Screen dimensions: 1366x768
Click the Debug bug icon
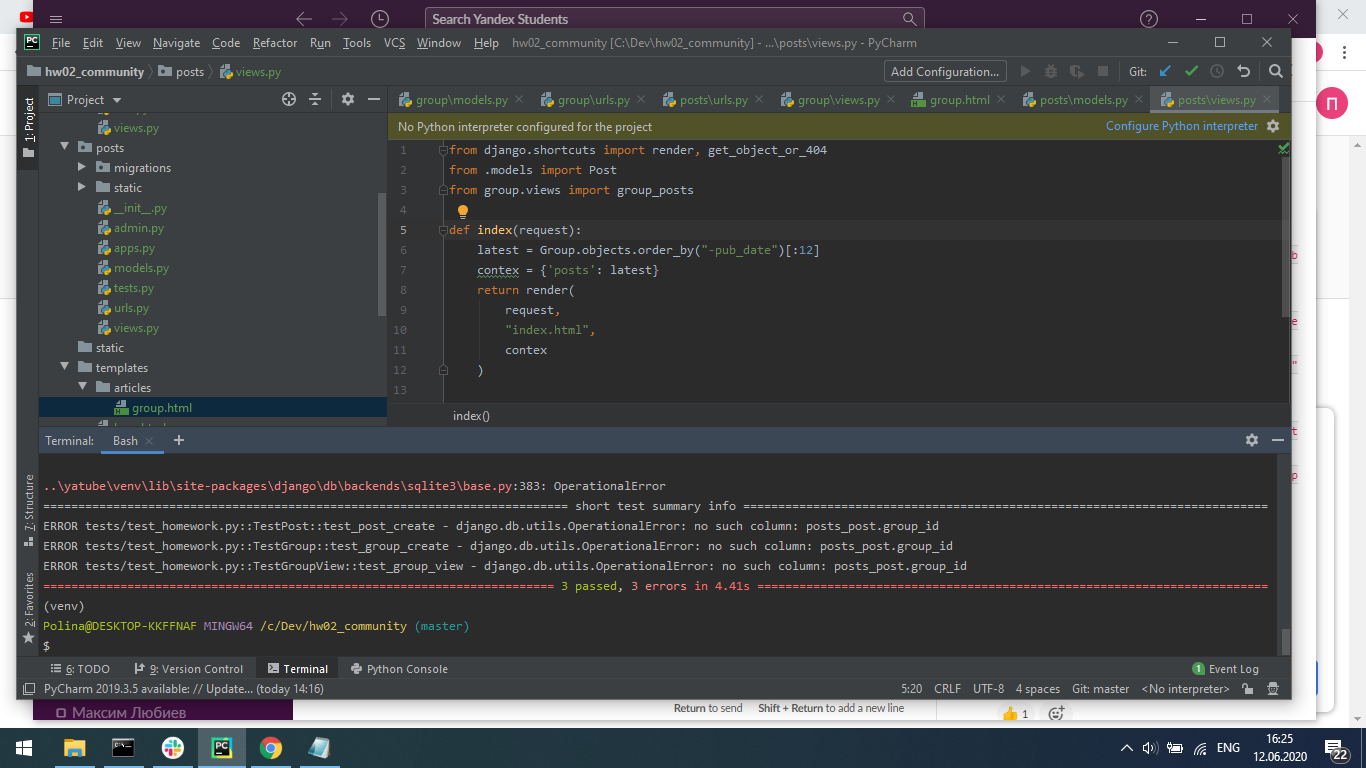1051,71
